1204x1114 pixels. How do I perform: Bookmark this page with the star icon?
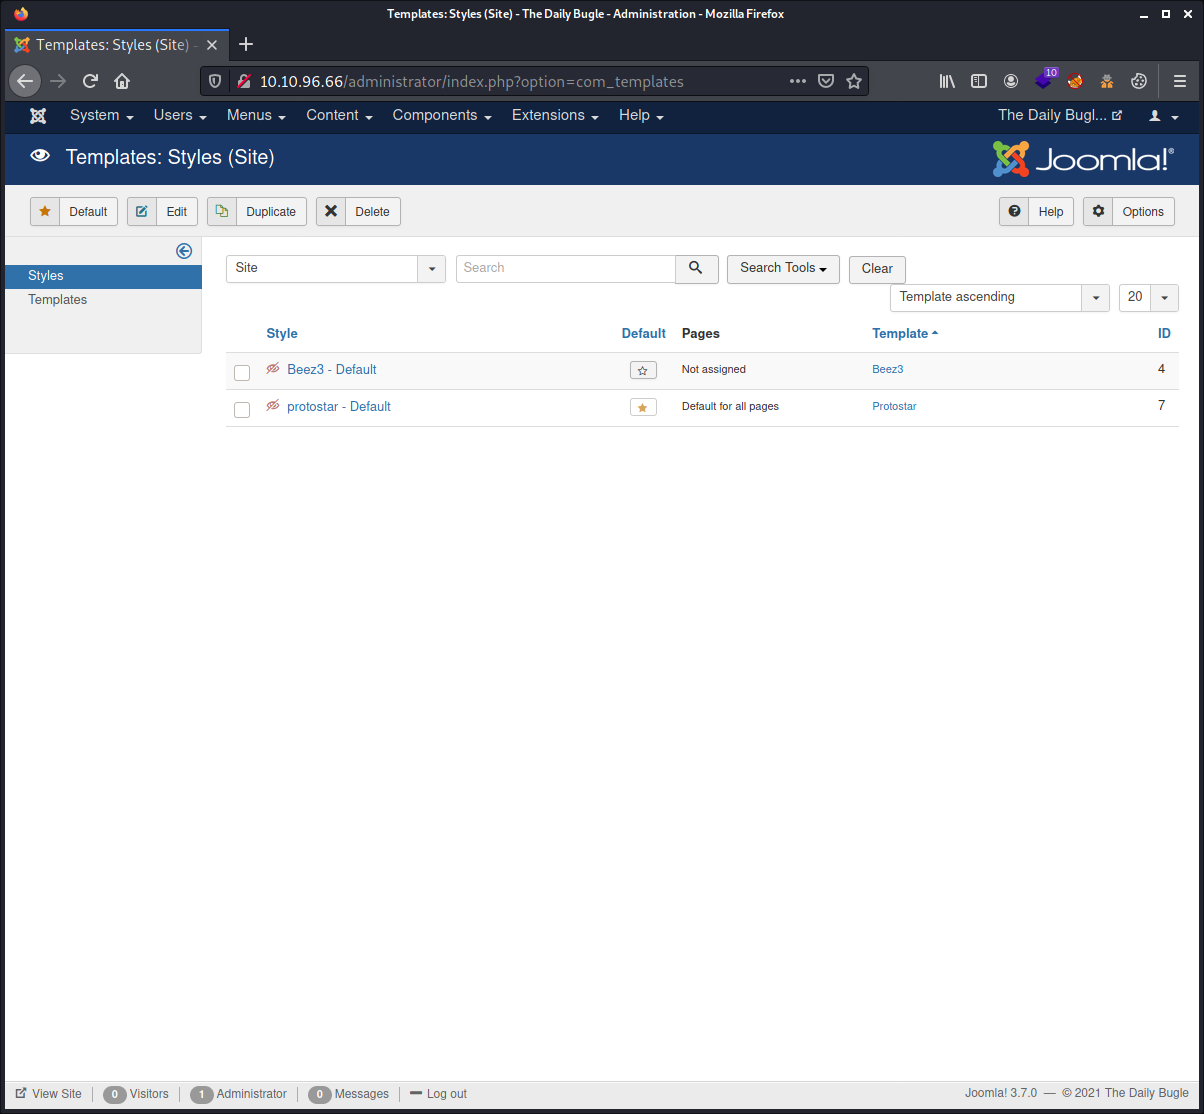click(853, 81)
